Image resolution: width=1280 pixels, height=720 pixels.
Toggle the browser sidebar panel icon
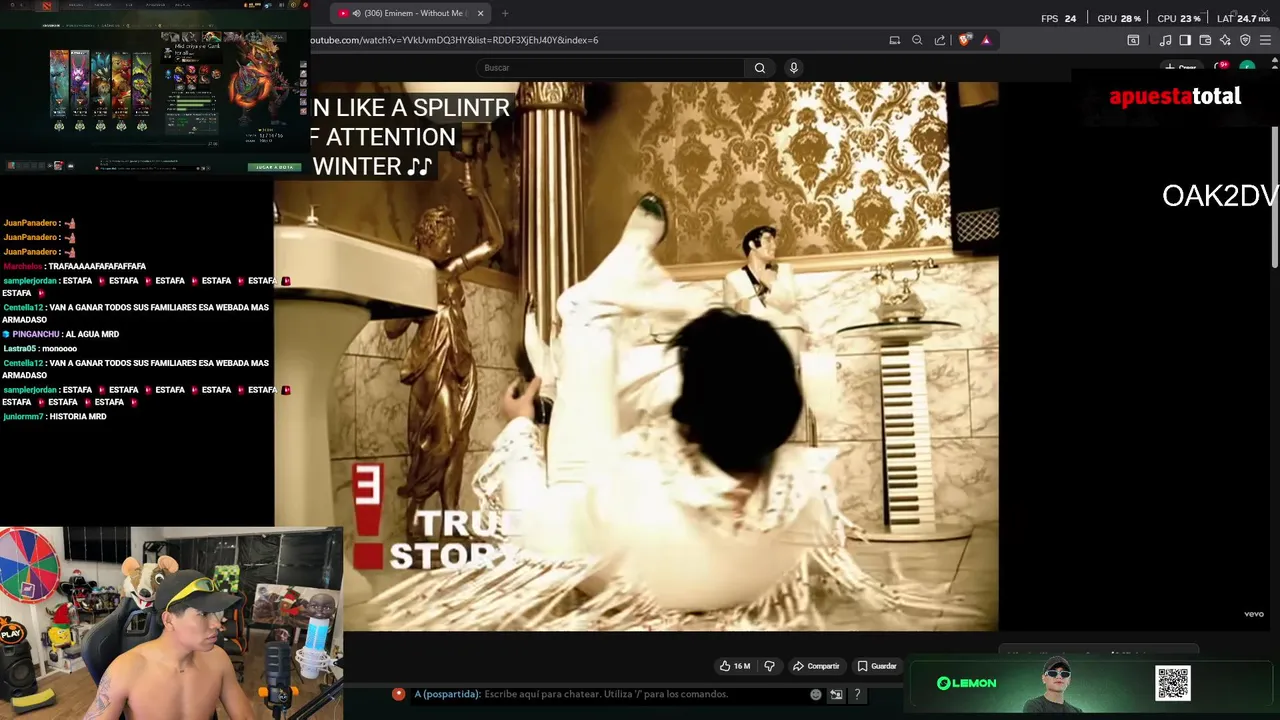coord(1185,40)
